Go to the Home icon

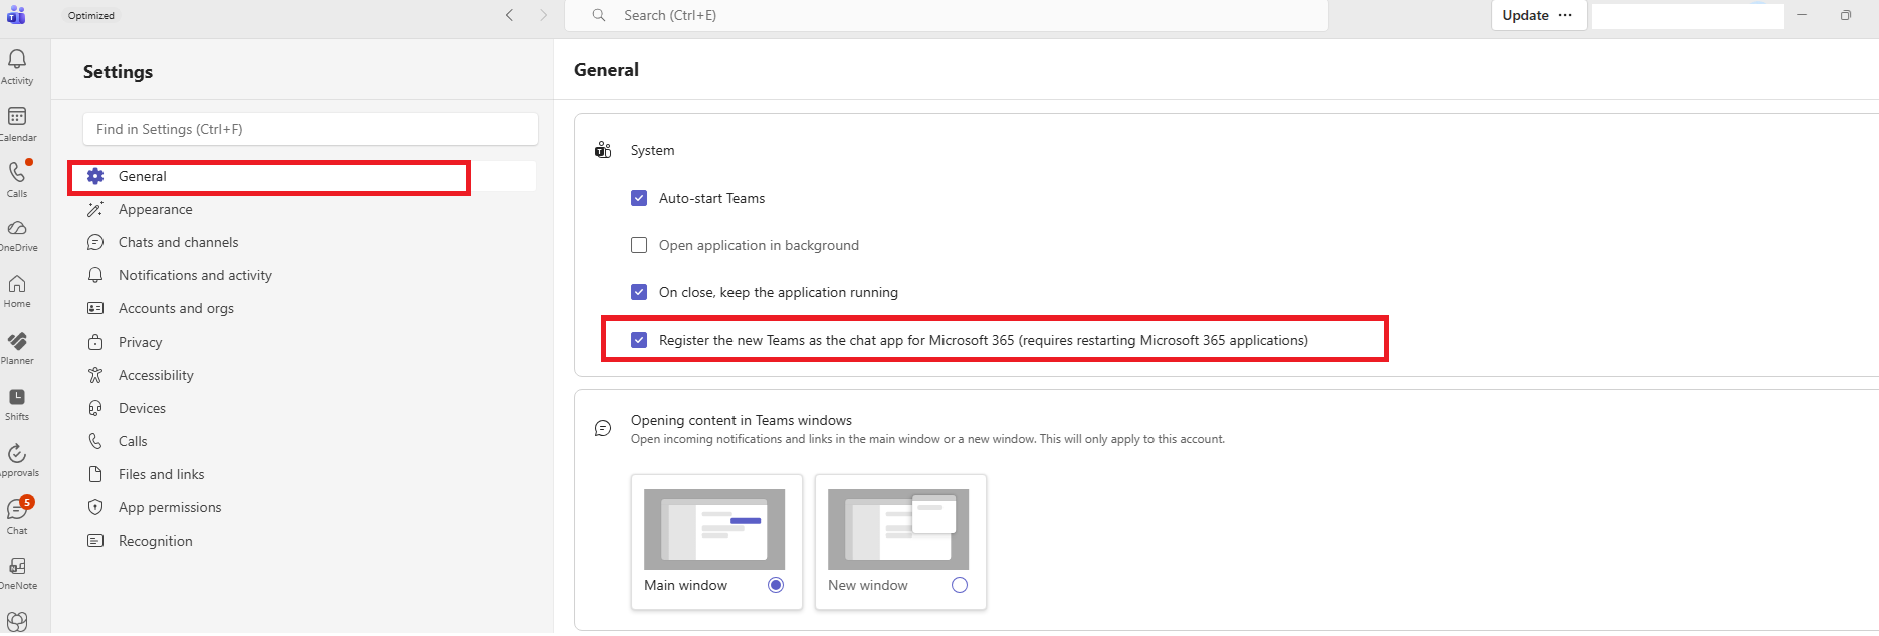pos(17,285)
